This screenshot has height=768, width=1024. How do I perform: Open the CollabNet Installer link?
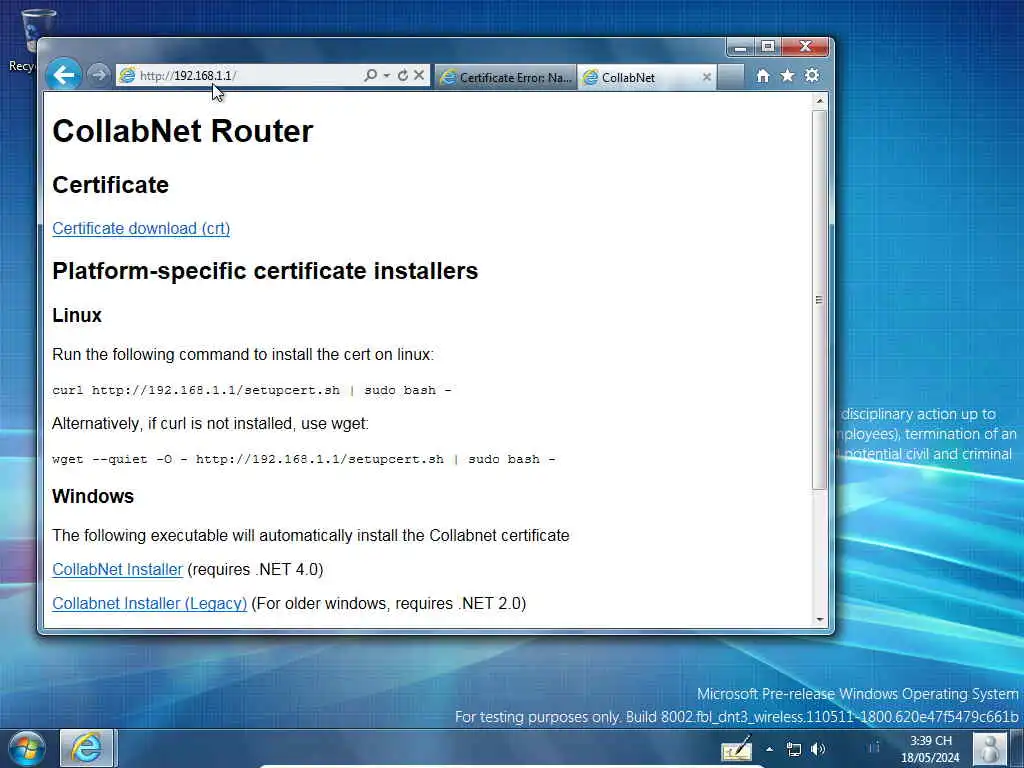click(x=118, y=569)
